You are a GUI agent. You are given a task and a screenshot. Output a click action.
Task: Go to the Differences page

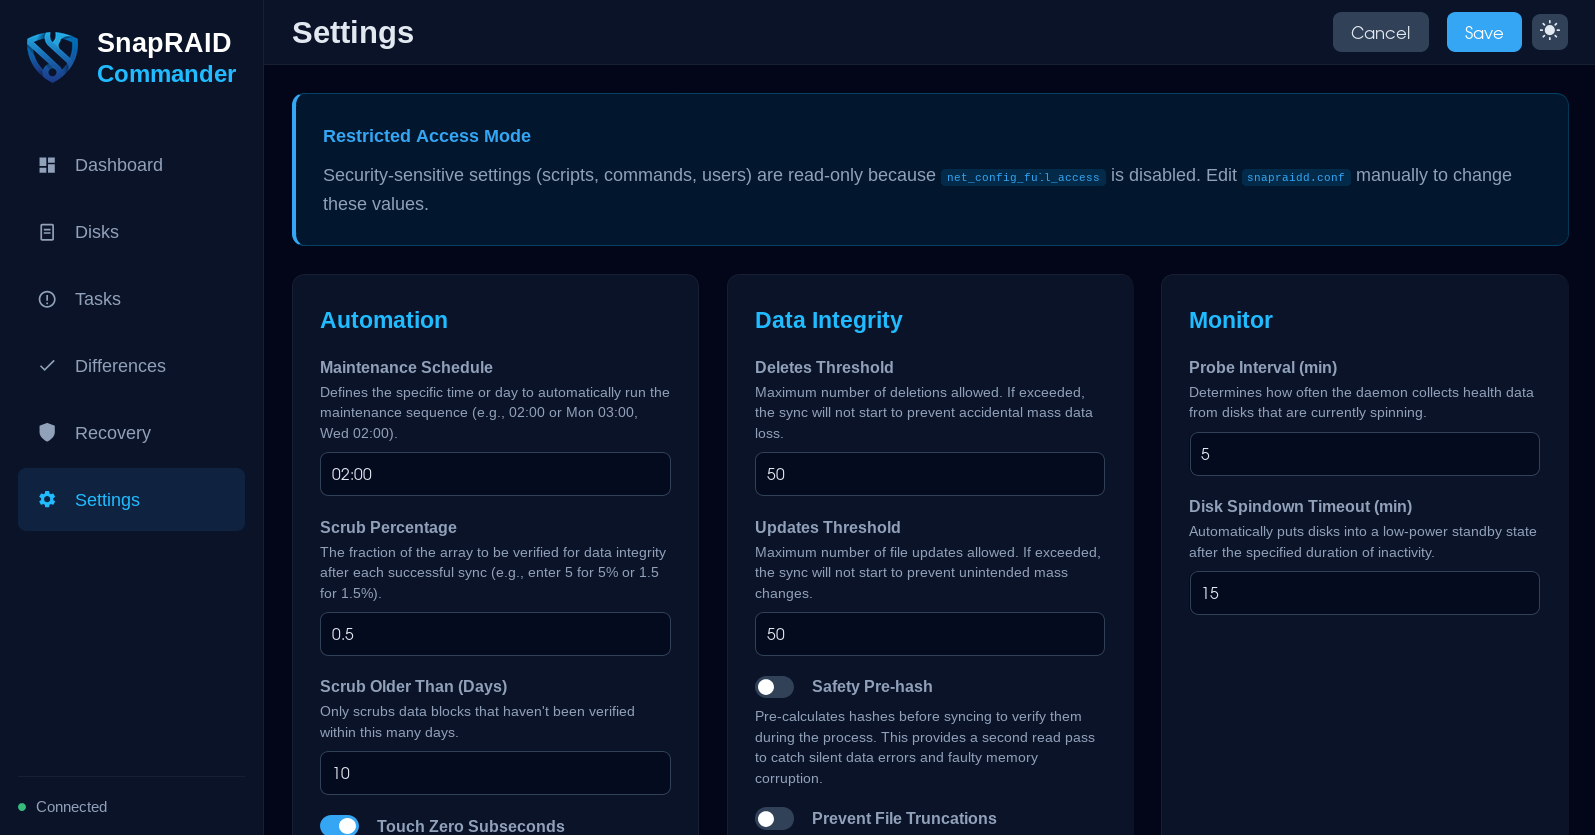pos(120,366)
